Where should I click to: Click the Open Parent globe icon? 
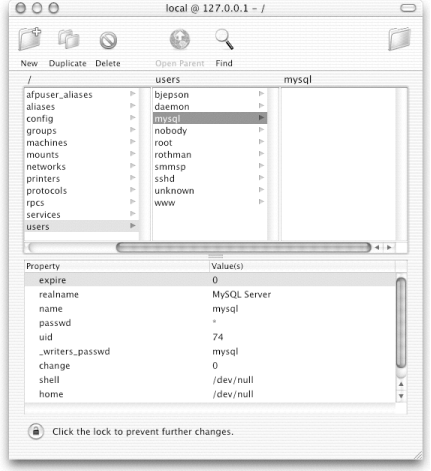tap(180, 39)
